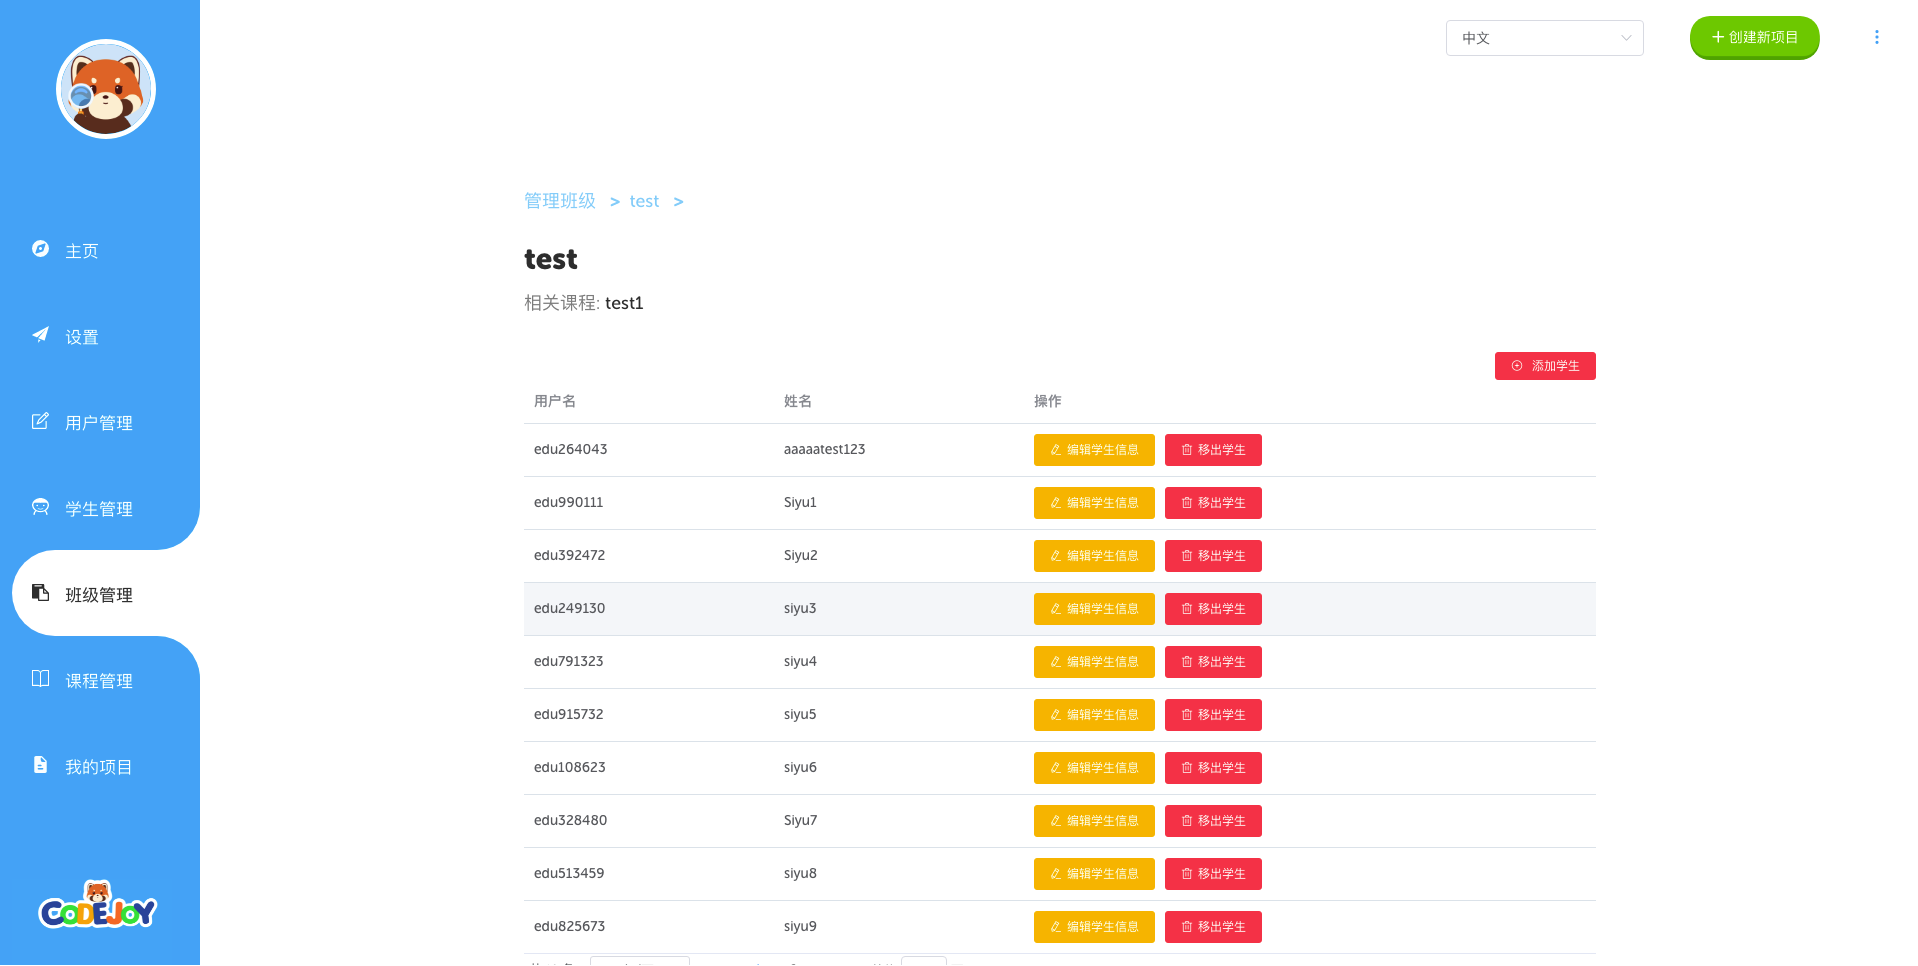Click the paper plane icon beside 设置
1918x966 pixels.
pyautogui.click(x=40, y=335)
